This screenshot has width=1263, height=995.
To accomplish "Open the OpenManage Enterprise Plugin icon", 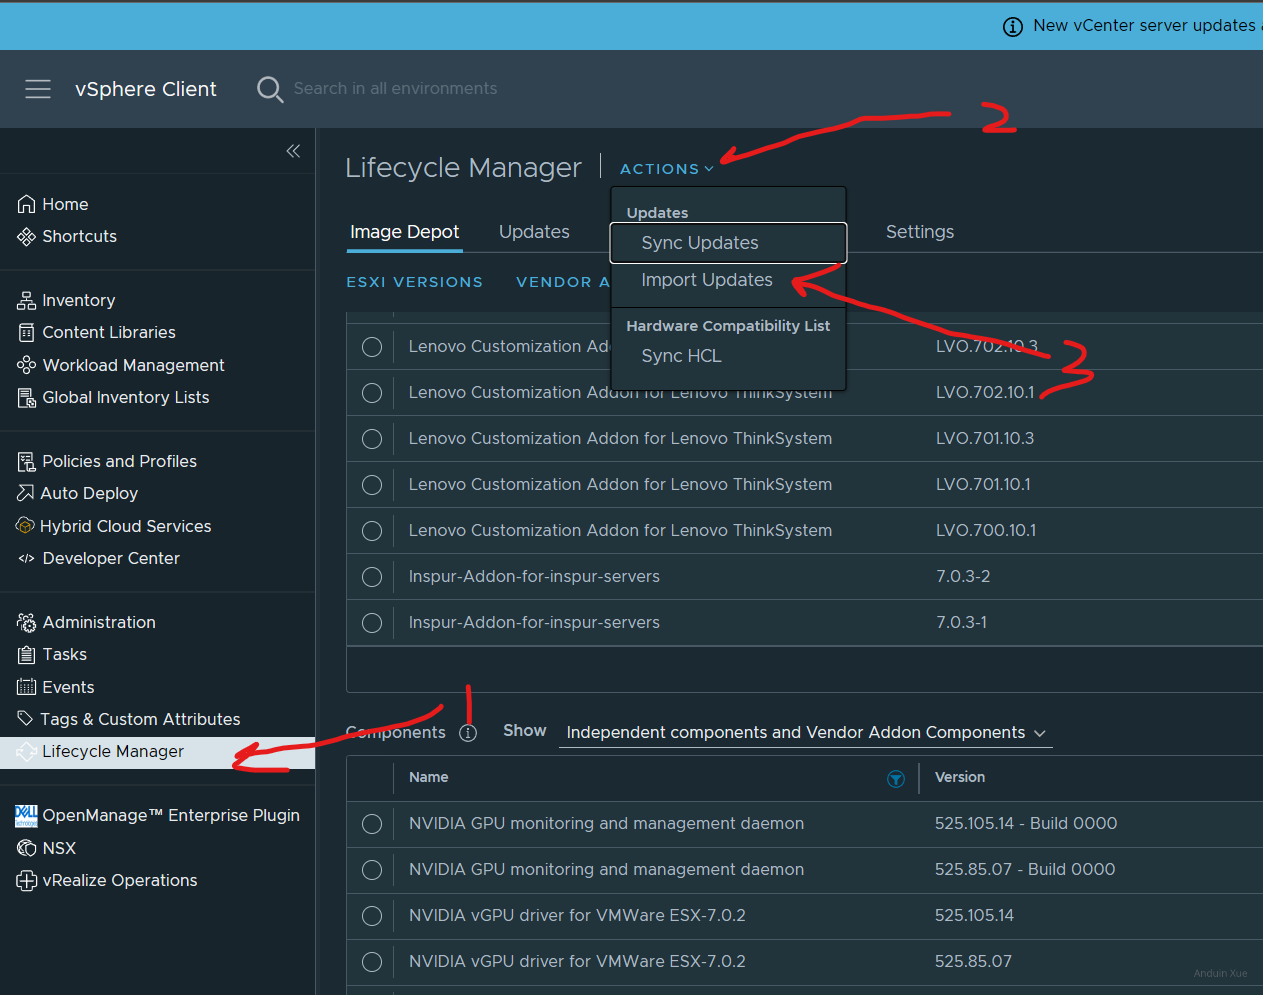I will tap(27, 816).
